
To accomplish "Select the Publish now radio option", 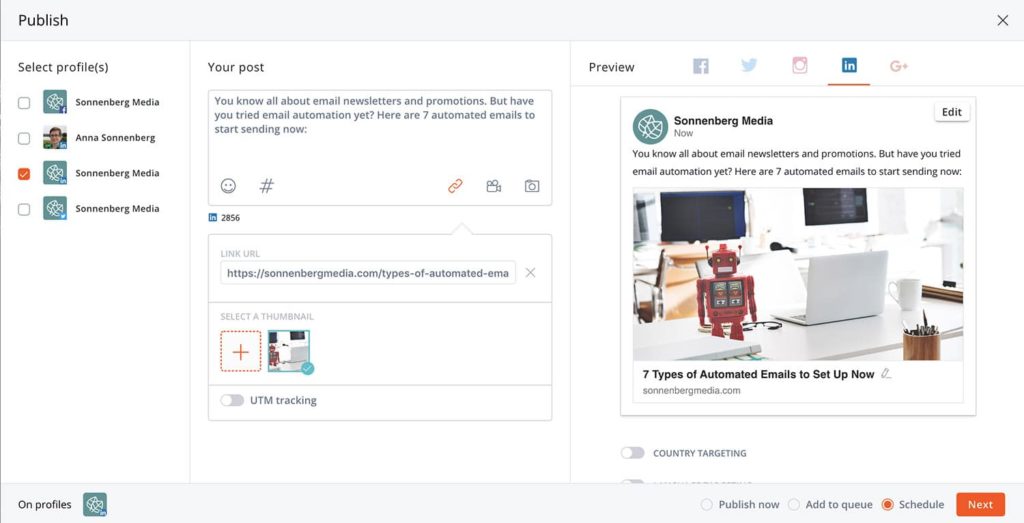I will point(708,505).
